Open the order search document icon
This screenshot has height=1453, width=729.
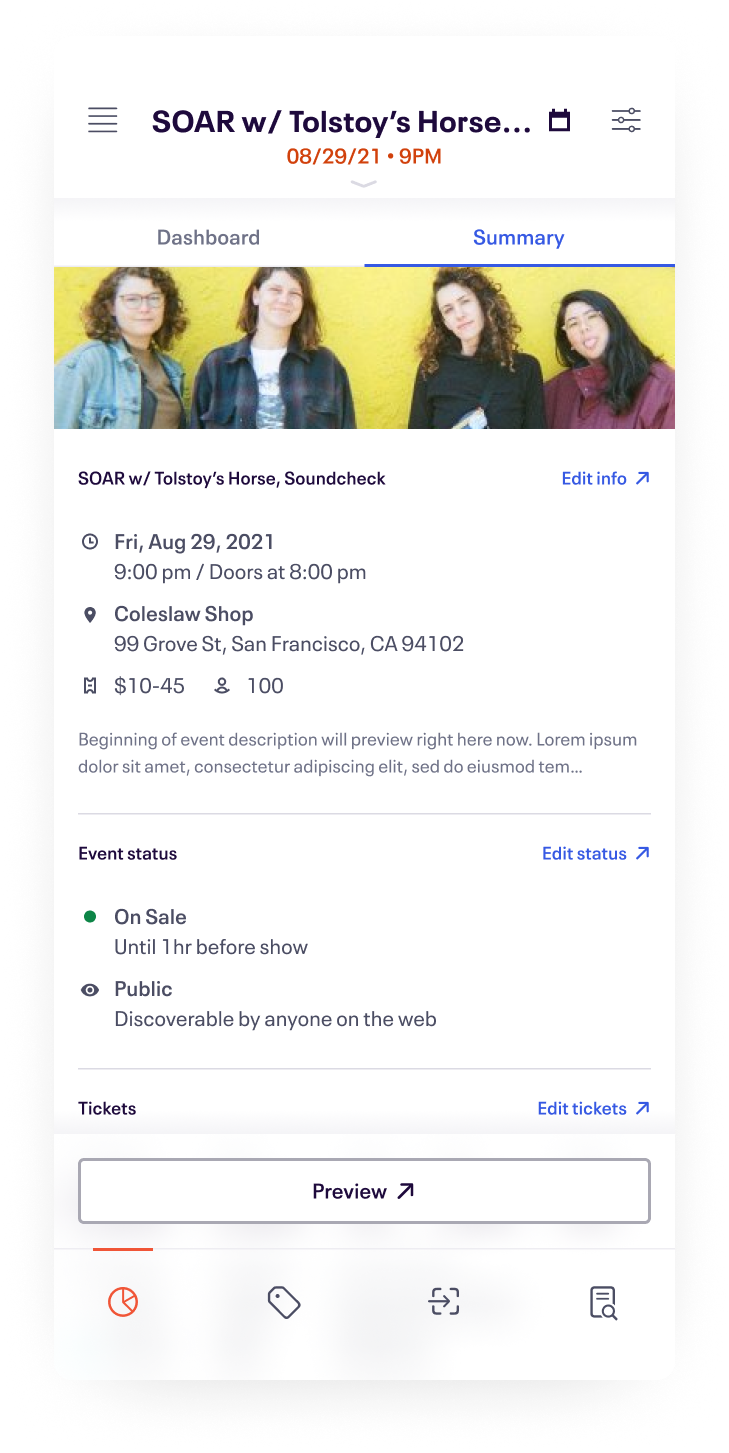point(603,1303)
